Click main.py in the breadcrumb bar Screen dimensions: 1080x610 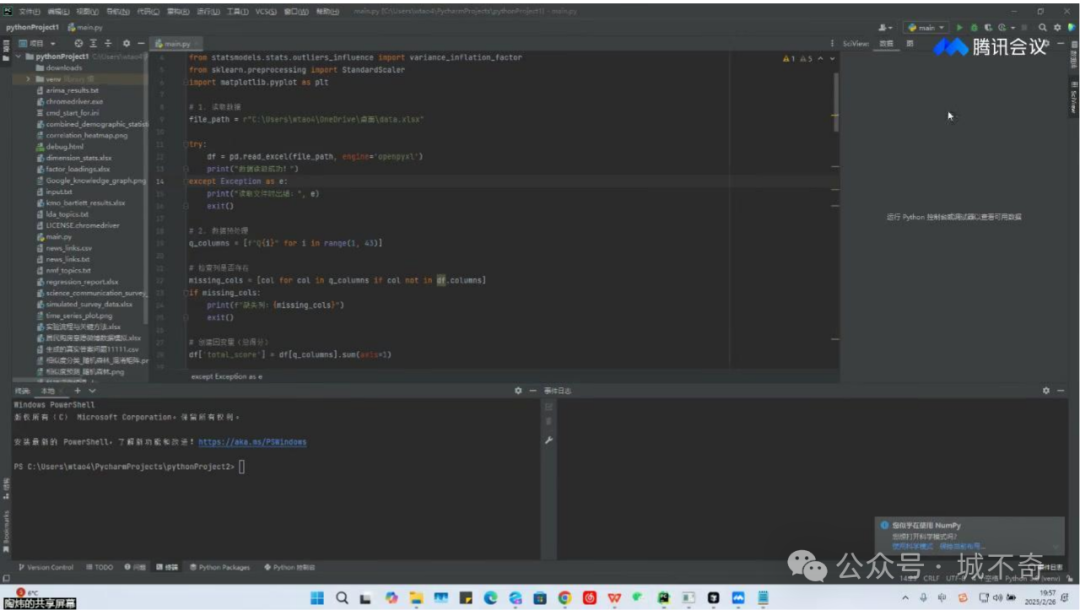85,28
